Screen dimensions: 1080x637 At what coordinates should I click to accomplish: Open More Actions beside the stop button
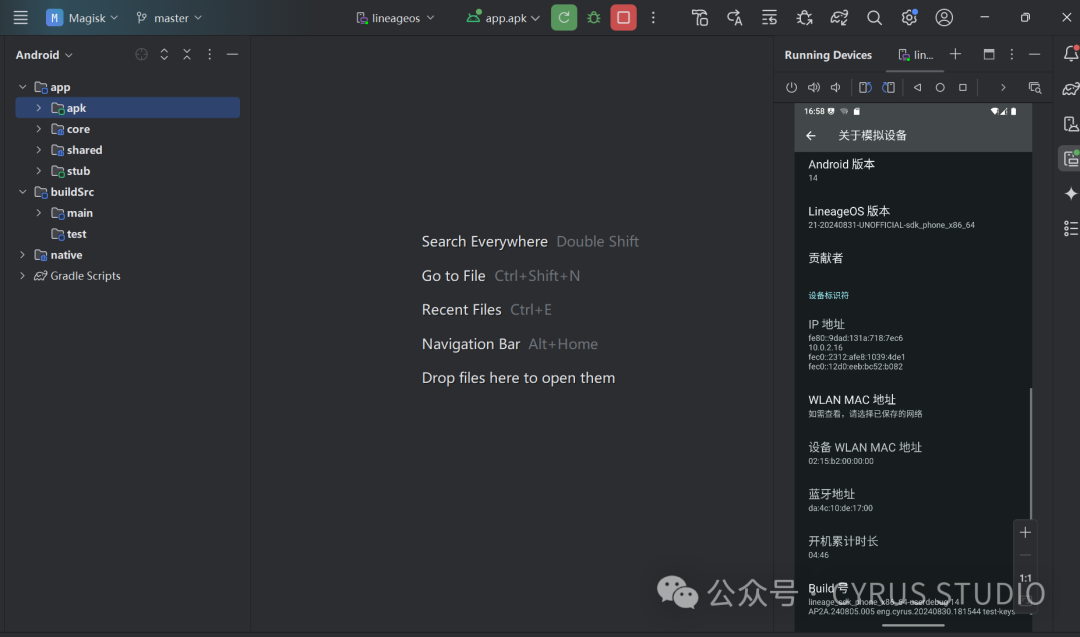tap(653, 18)
